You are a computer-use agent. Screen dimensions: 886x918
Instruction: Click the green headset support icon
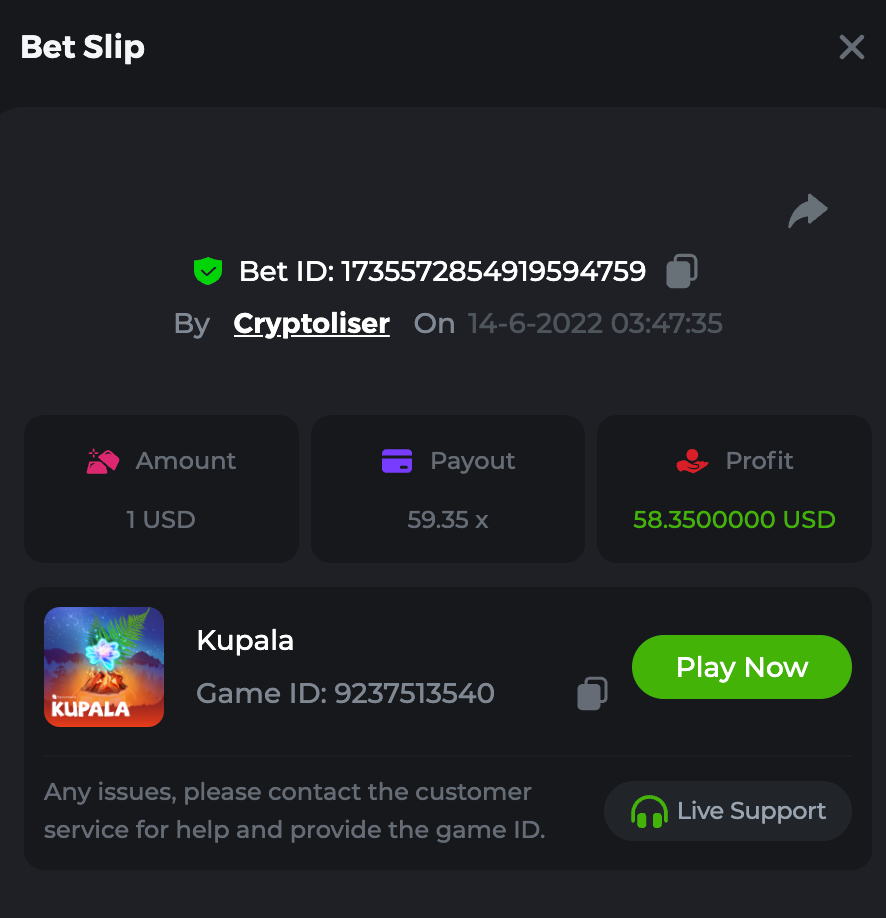(x=649, y=811)
